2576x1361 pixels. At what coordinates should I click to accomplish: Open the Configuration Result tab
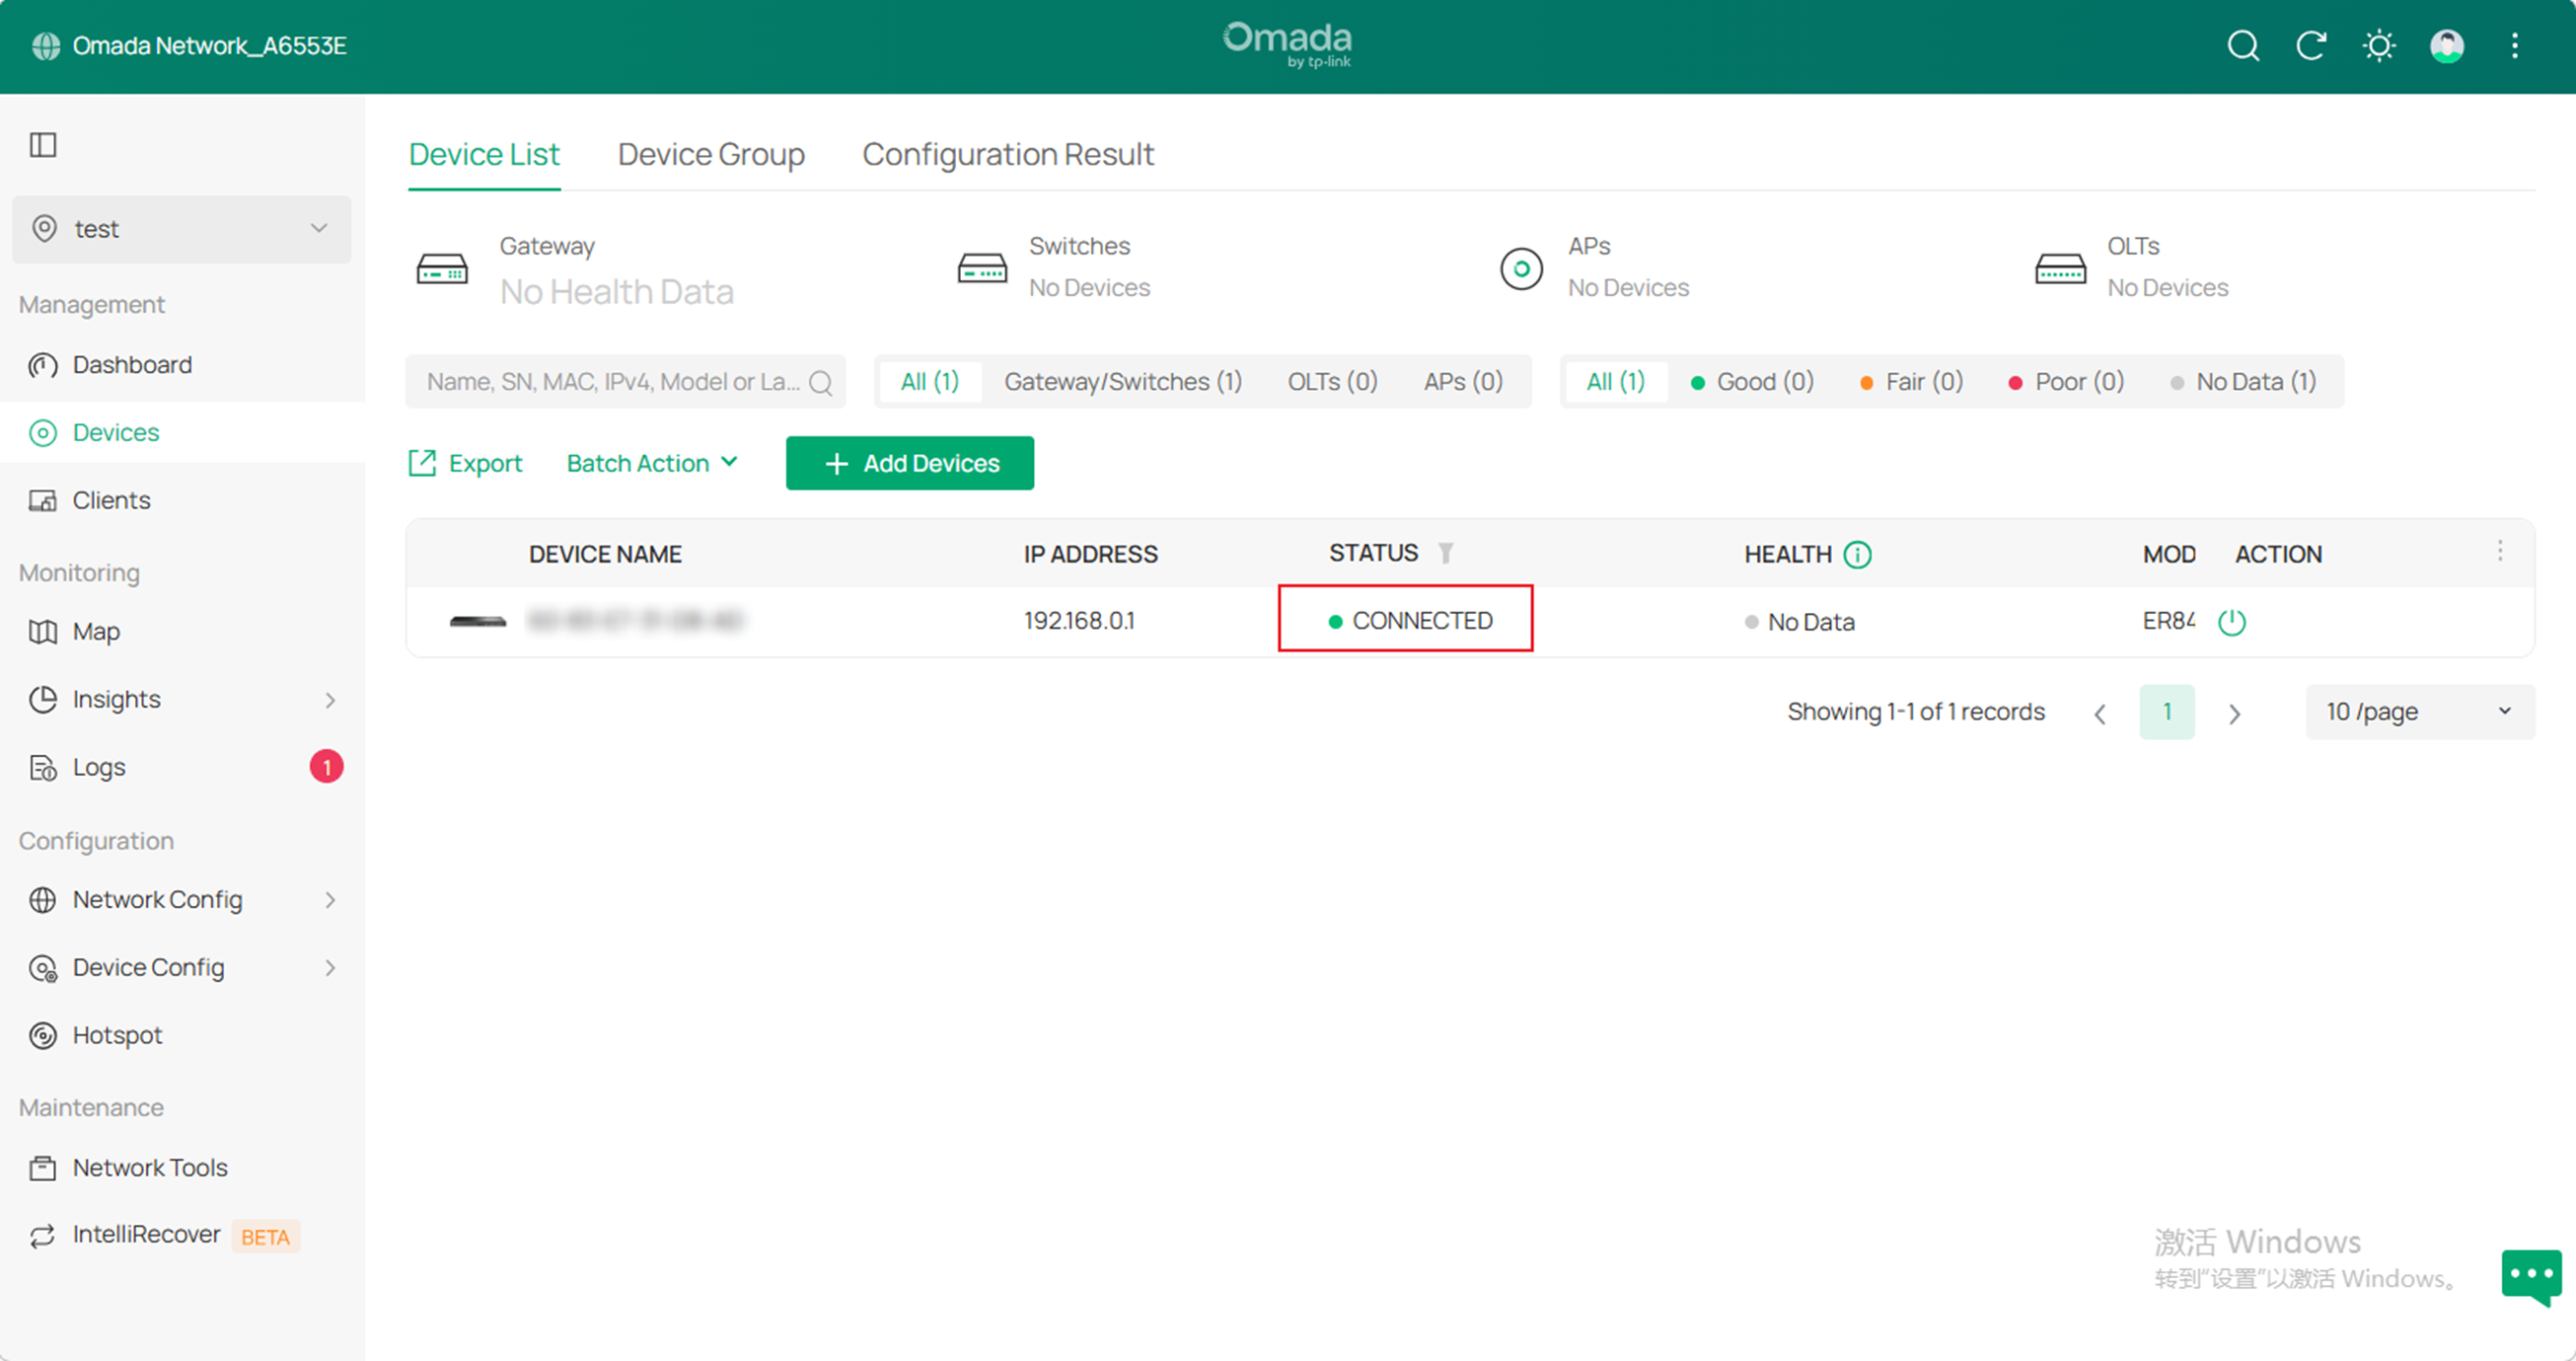tap(1008, 154)
